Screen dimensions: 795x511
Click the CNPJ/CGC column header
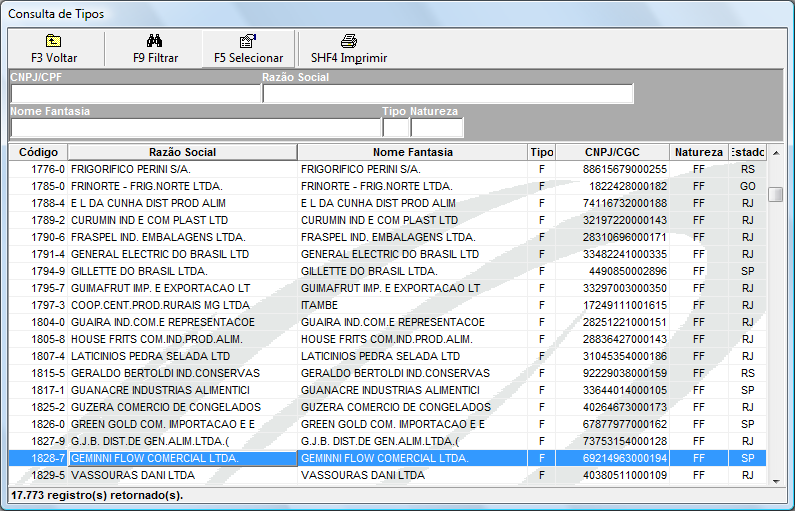[x=612, y=152]
